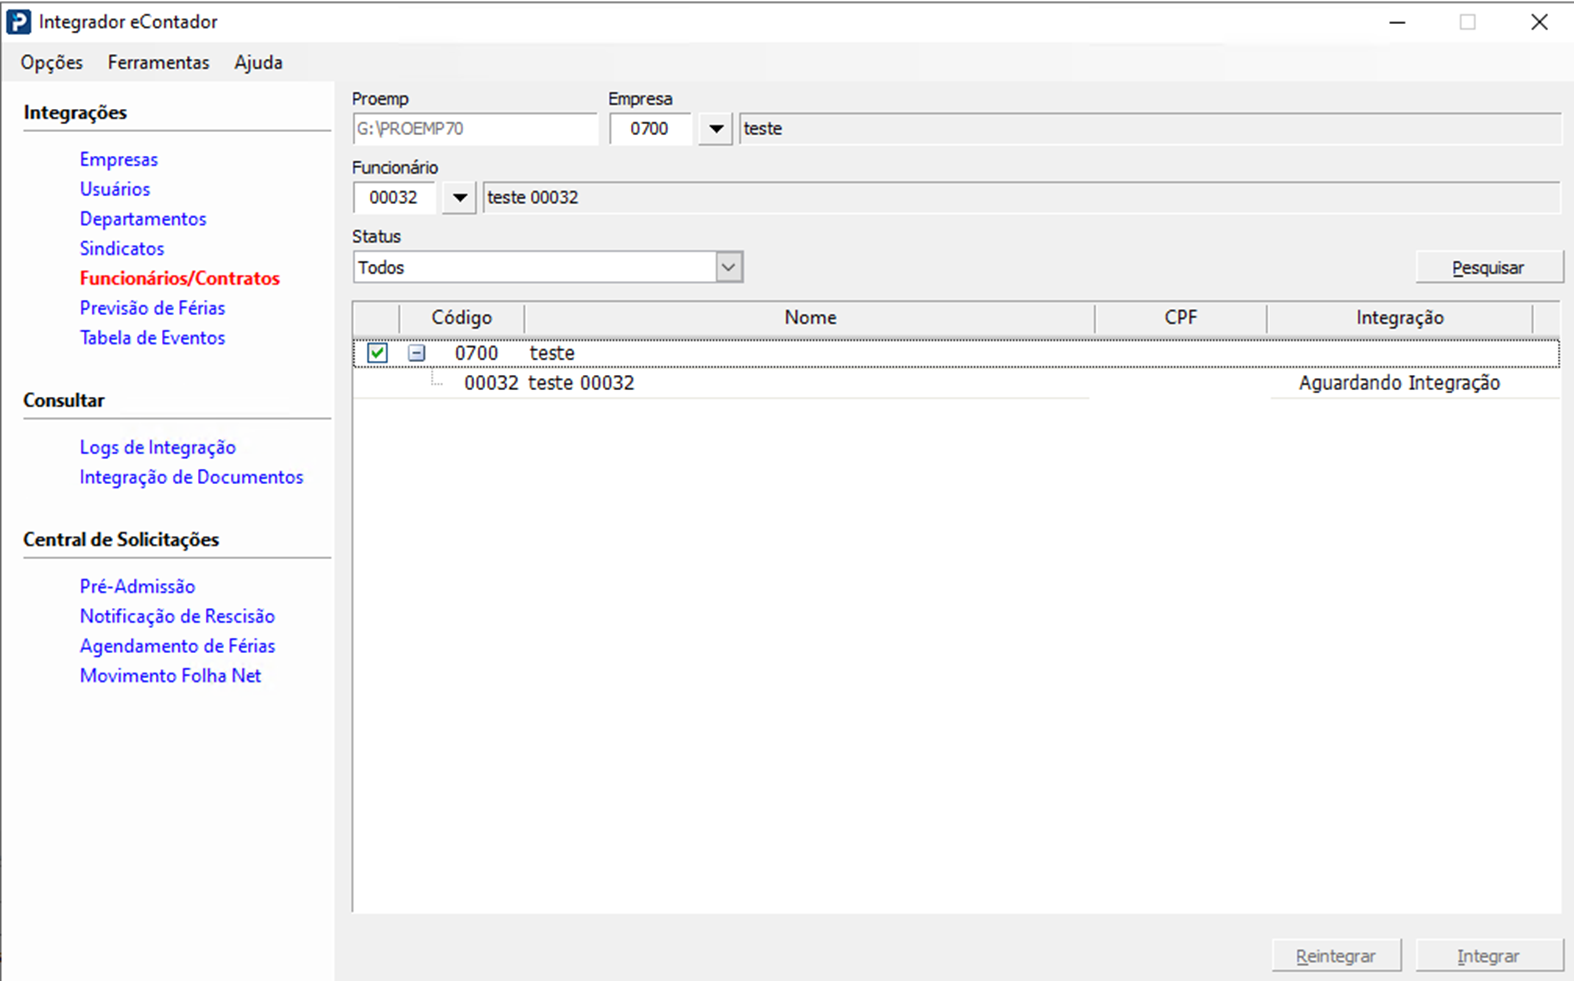Open the Ajuda menu
Screen dimensions: 1574x981
pyautogui.click(x=258, y=62)
